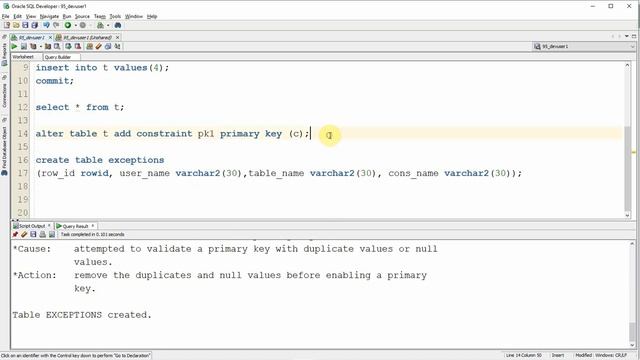Expand the Forward navigation dropdown arrow

[x=90, y=25]
